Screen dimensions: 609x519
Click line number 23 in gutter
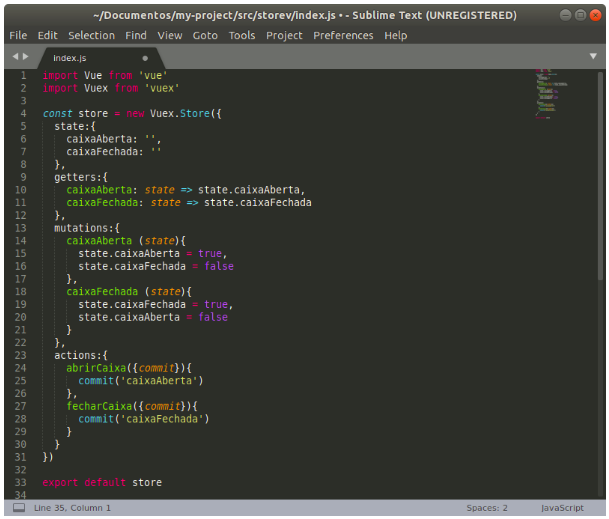[x=21, y=355]
